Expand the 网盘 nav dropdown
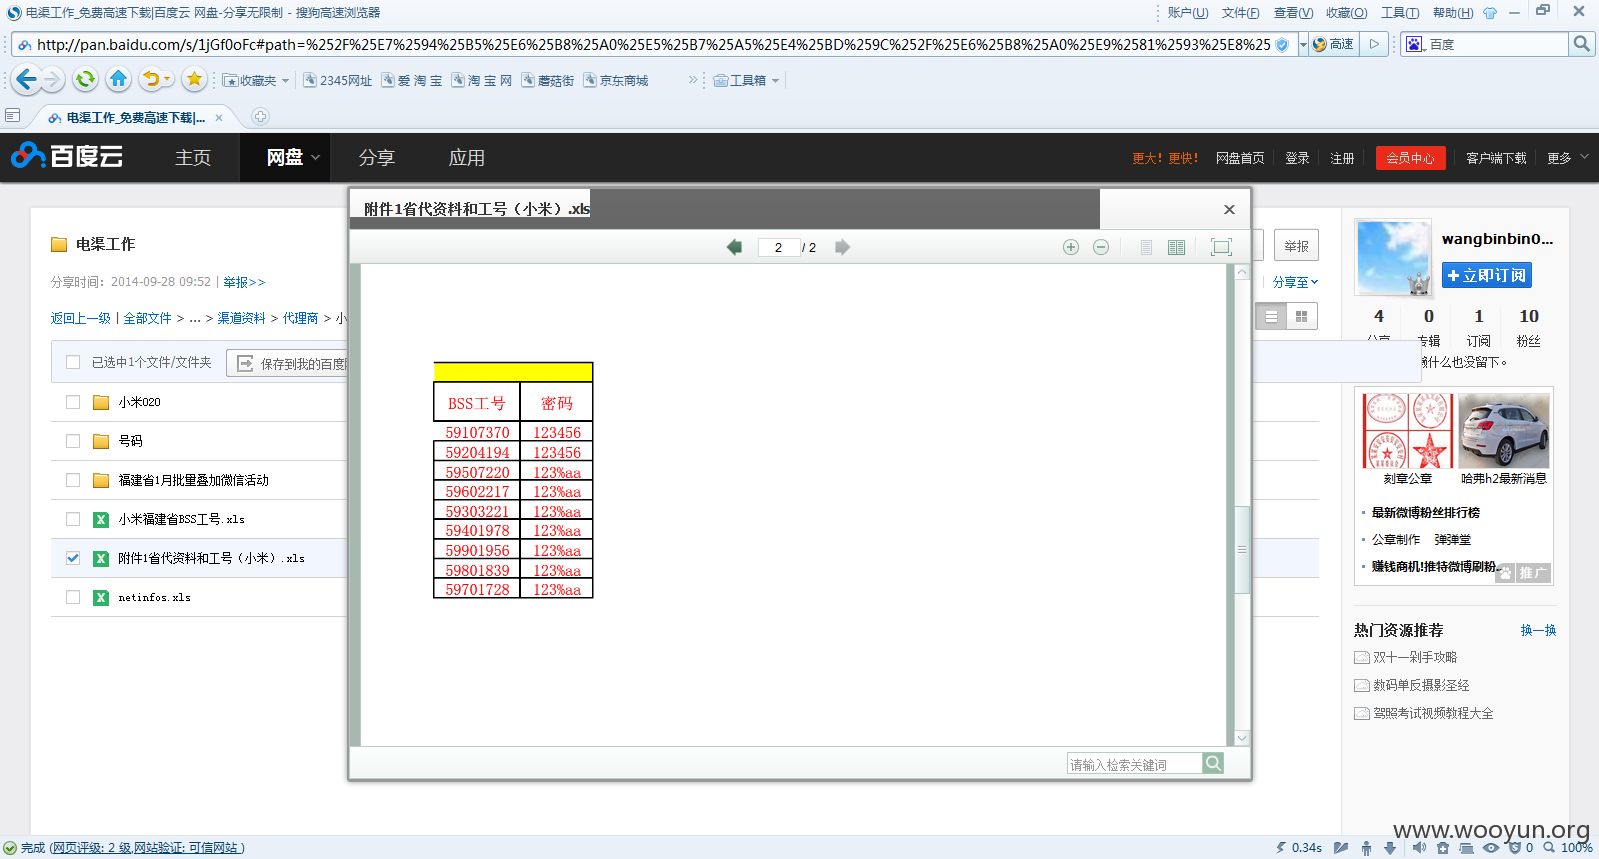The image size is (1599, 859). click(316, 157)
